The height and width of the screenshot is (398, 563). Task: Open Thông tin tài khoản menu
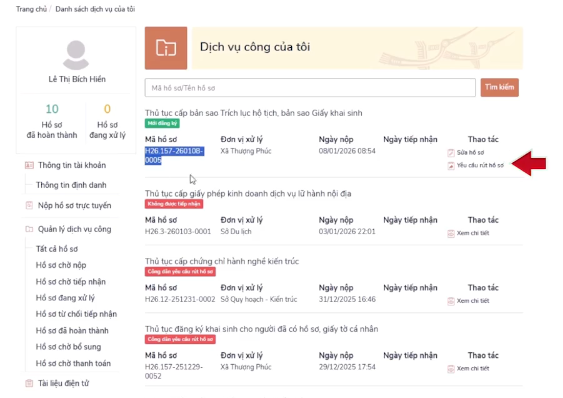coord(72,165)
